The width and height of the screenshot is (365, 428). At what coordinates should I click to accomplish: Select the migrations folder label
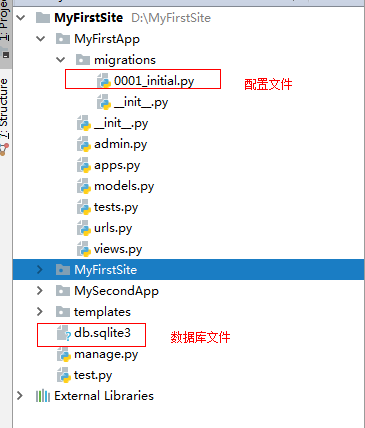point(125,60)
